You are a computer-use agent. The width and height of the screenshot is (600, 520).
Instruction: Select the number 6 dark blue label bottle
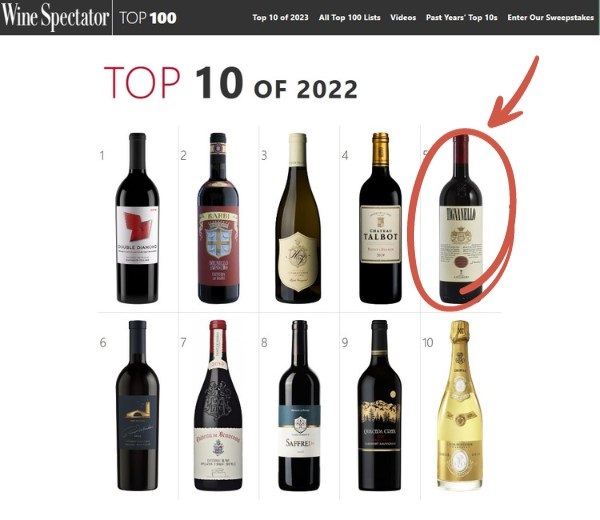click(x=137, y=406)
